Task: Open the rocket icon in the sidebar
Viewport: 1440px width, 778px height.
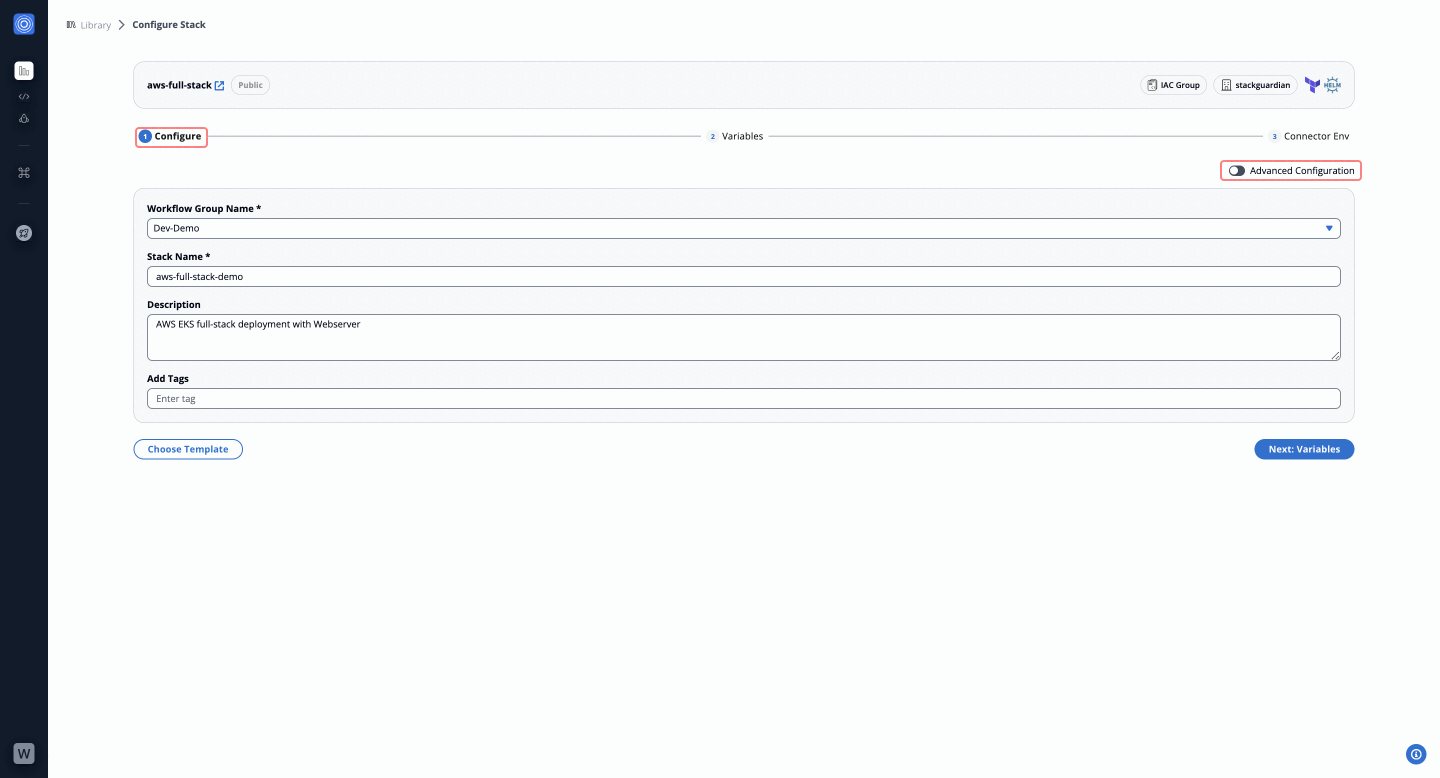Action: pos(24,233)
